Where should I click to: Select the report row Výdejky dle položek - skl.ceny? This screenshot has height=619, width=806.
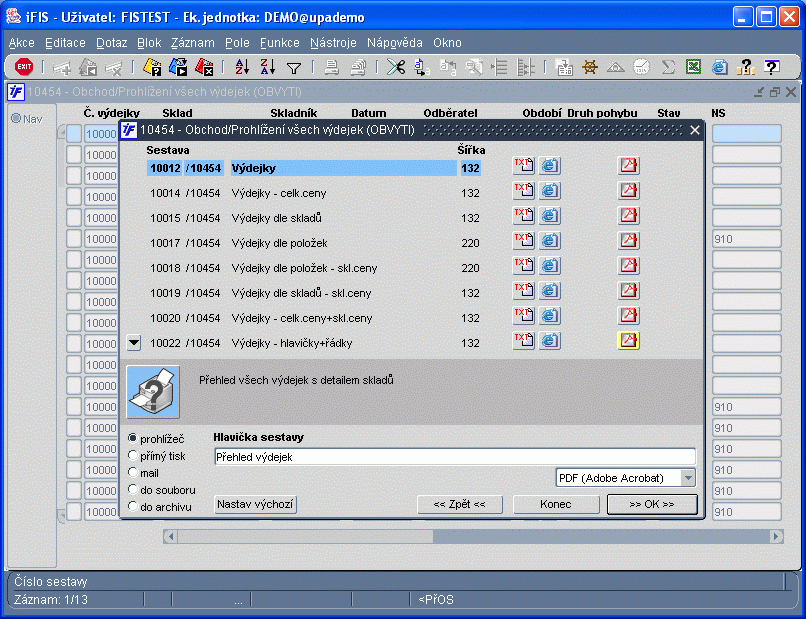pyautogui.click(x=315, y=268)
